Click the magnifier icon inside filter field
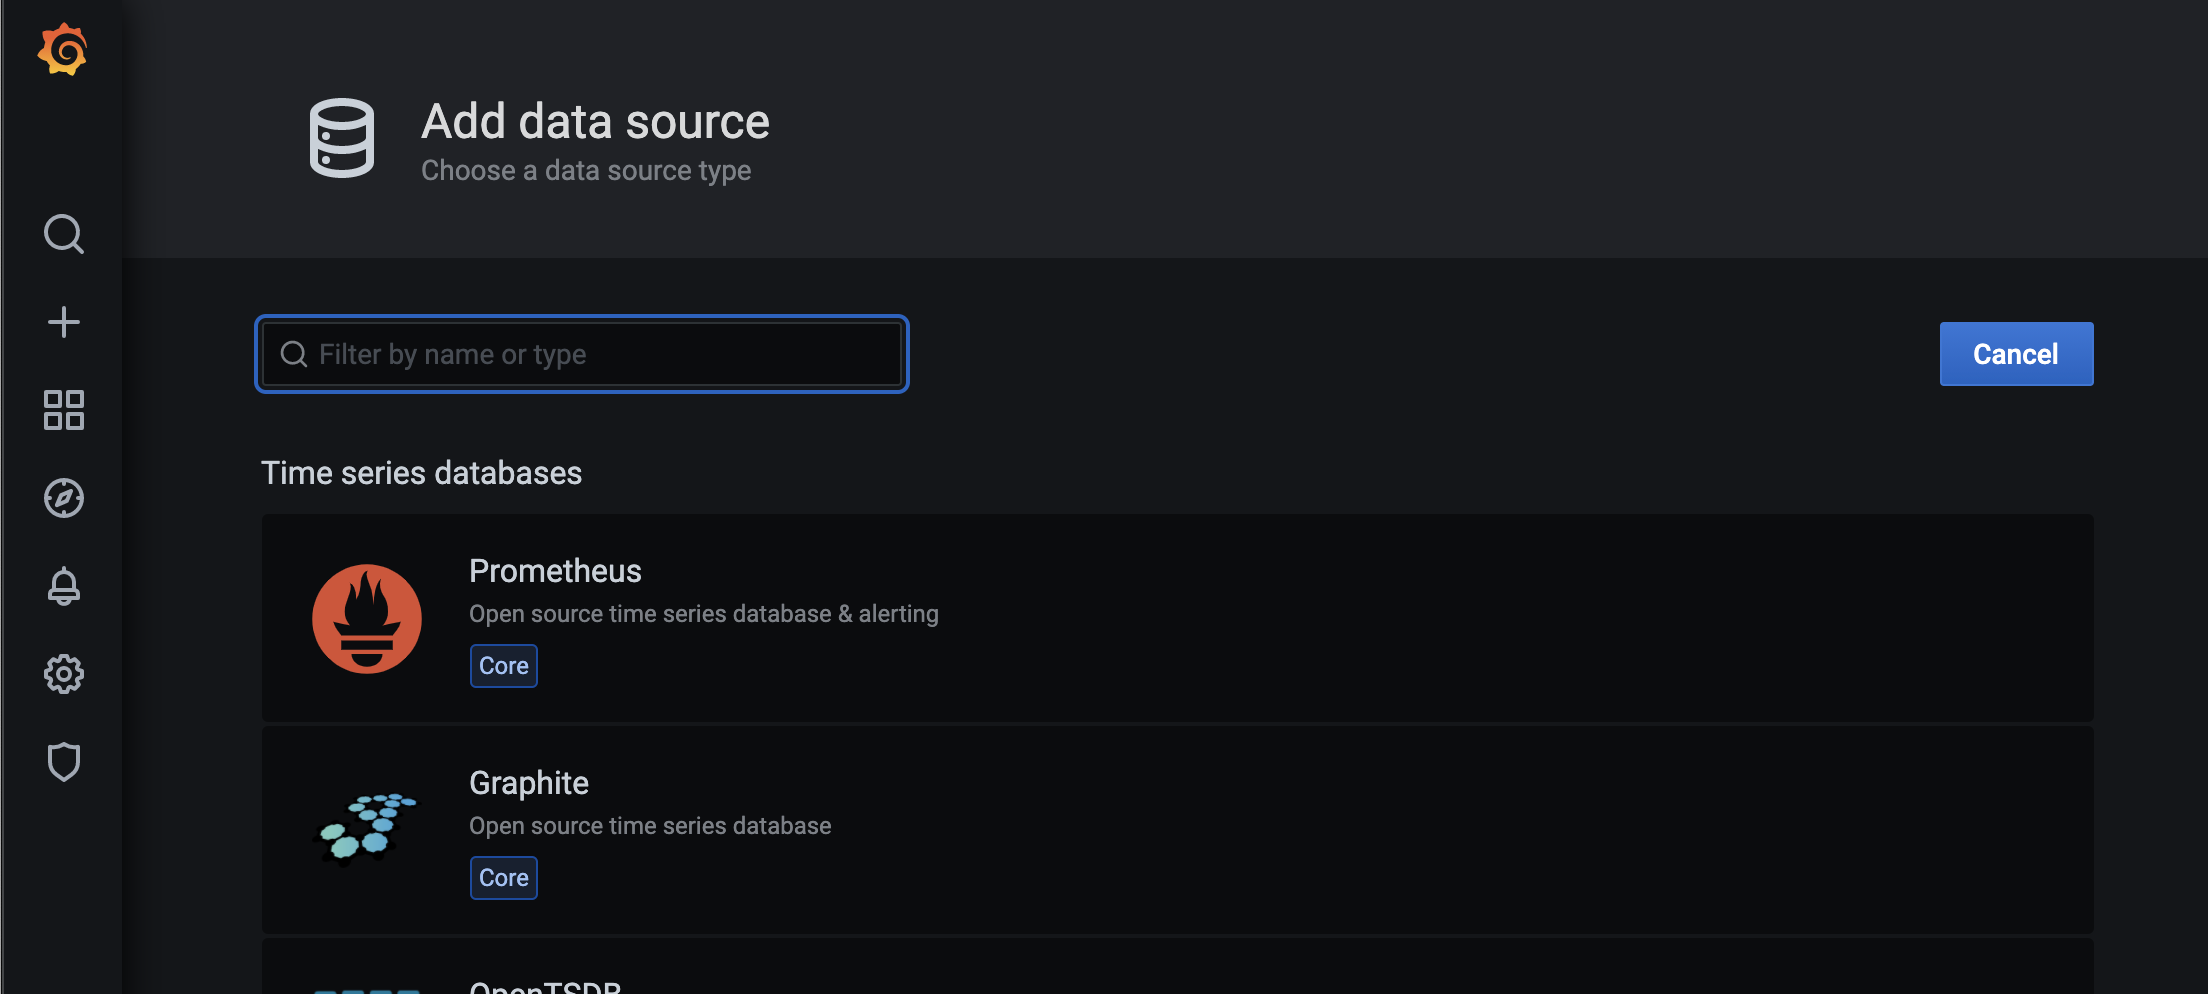2208x994 pixels. 293,354
